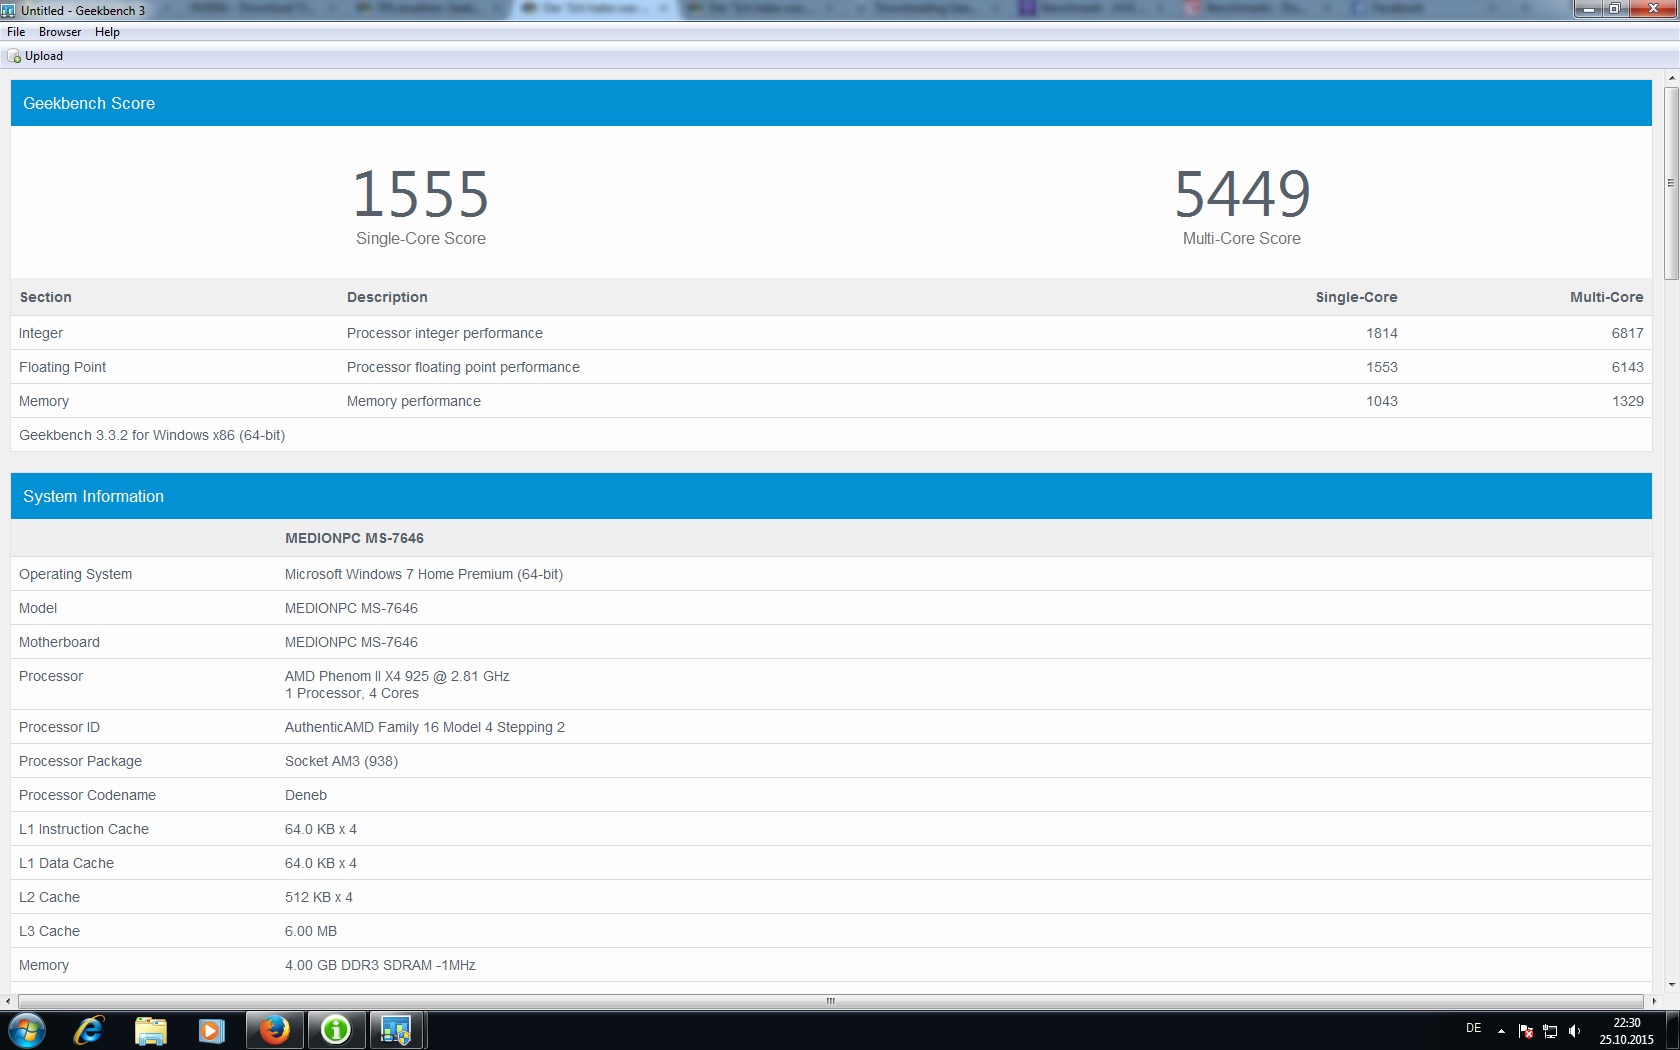Click the volume speaker tray icon
This screenshot has width=1680, height=1050.
[1574, 1031]
